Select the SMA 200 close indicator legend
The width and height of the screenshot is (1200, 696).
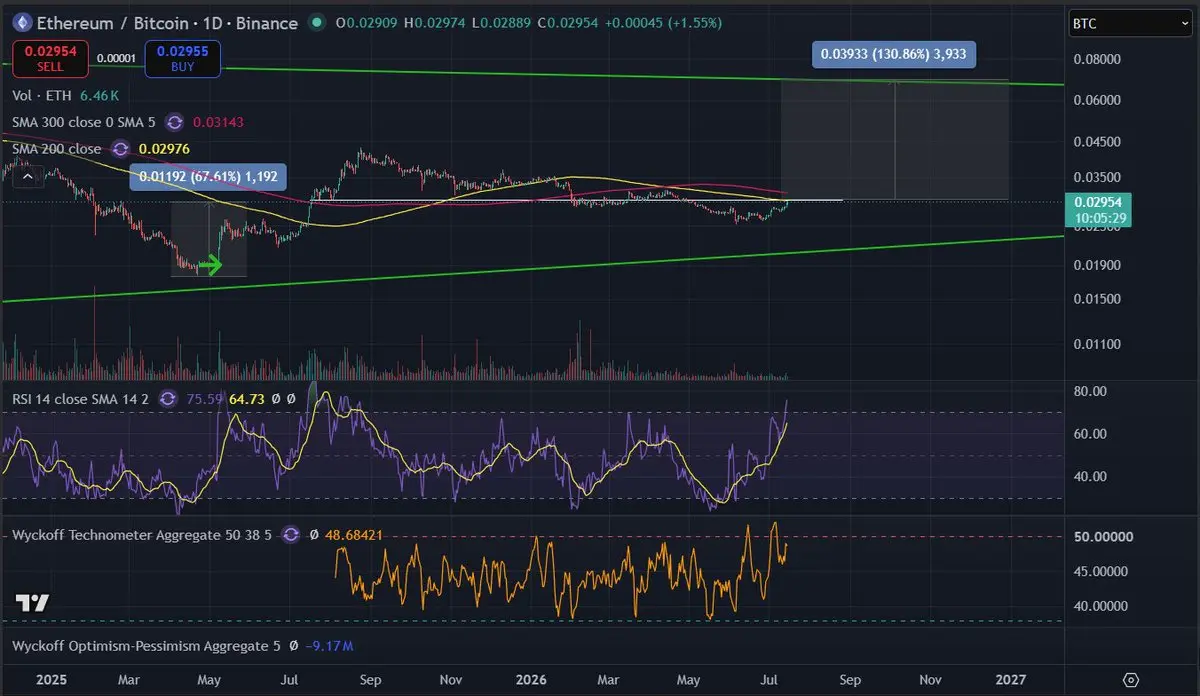[57, 148]
